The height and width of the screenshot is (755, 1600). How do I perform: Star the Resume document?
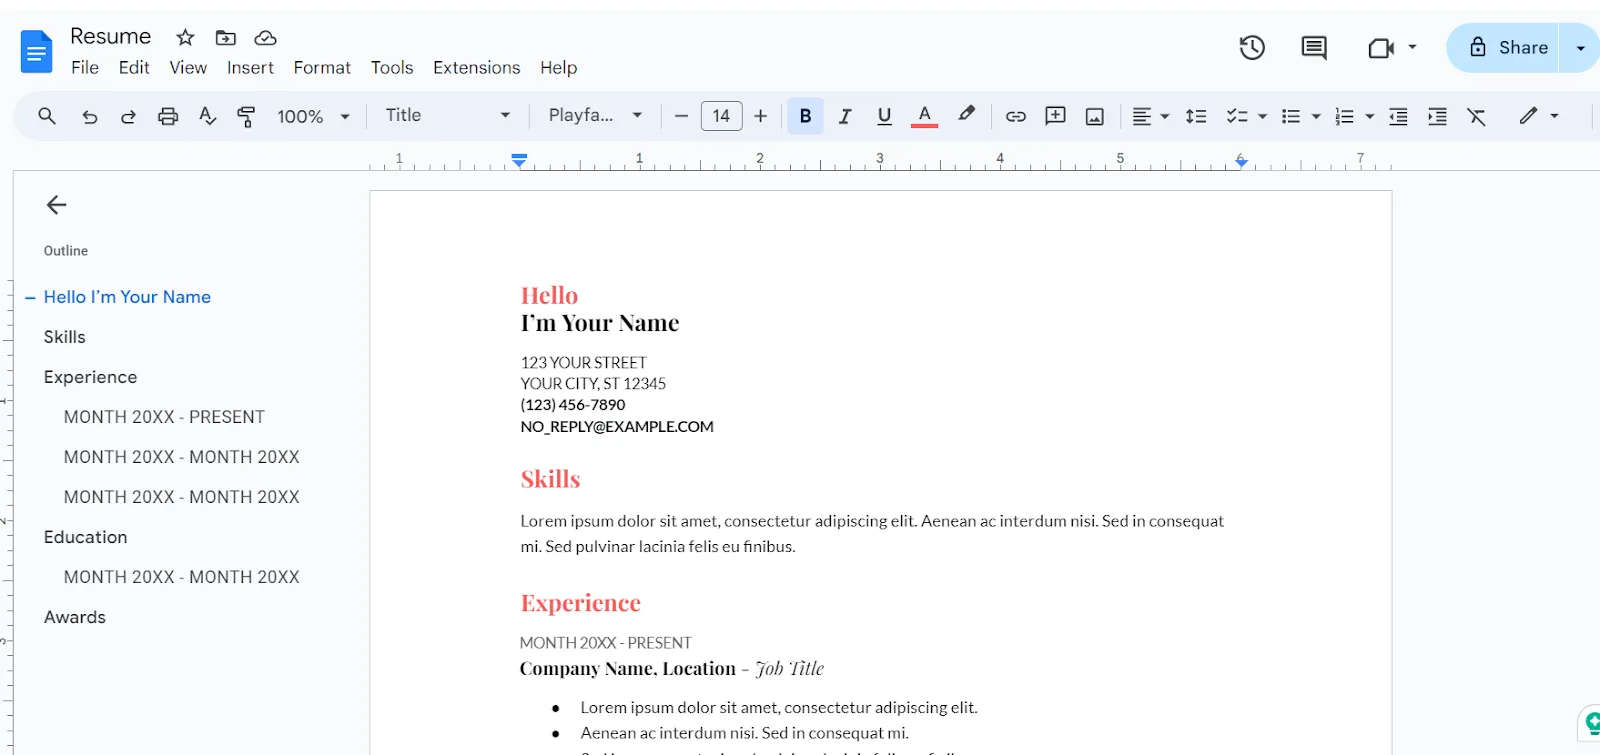click(185, 38)
